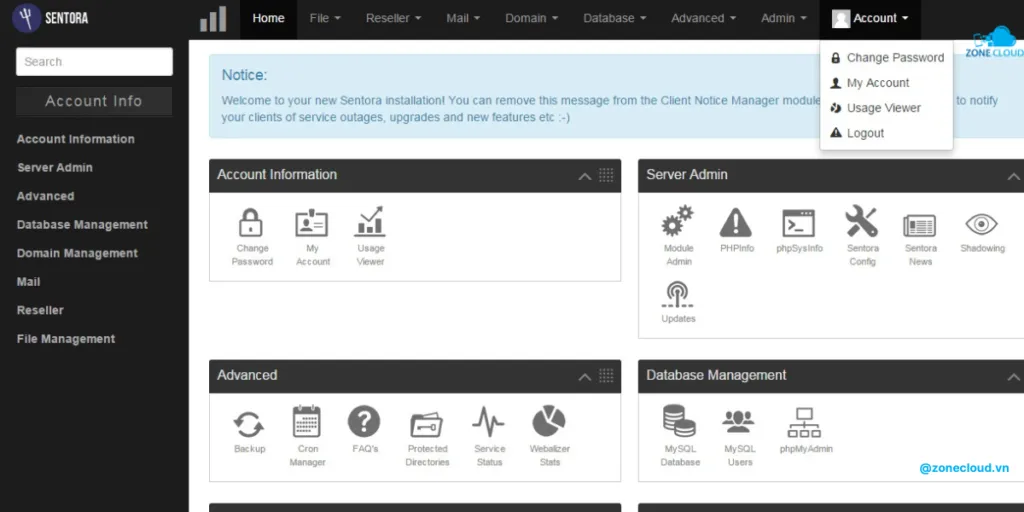
Task: Open Advanced in the sidebar
Action: 46,196
